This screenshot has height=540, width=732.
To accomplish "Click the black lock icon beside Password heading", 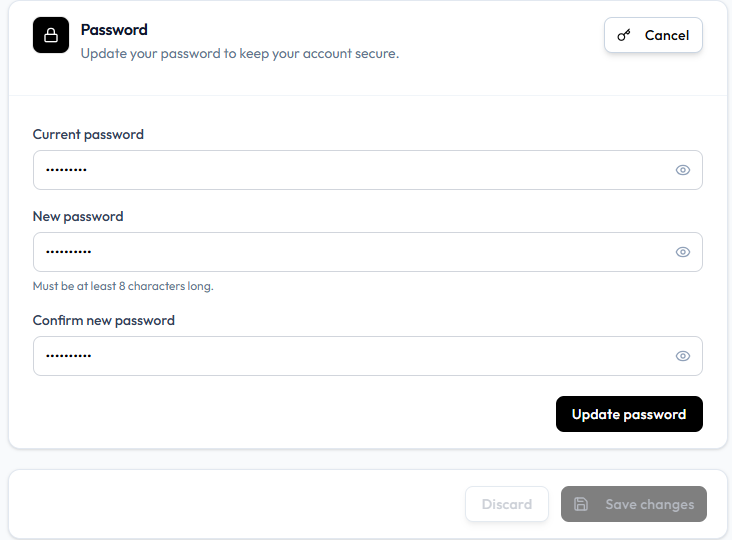I will click(51, 35).
